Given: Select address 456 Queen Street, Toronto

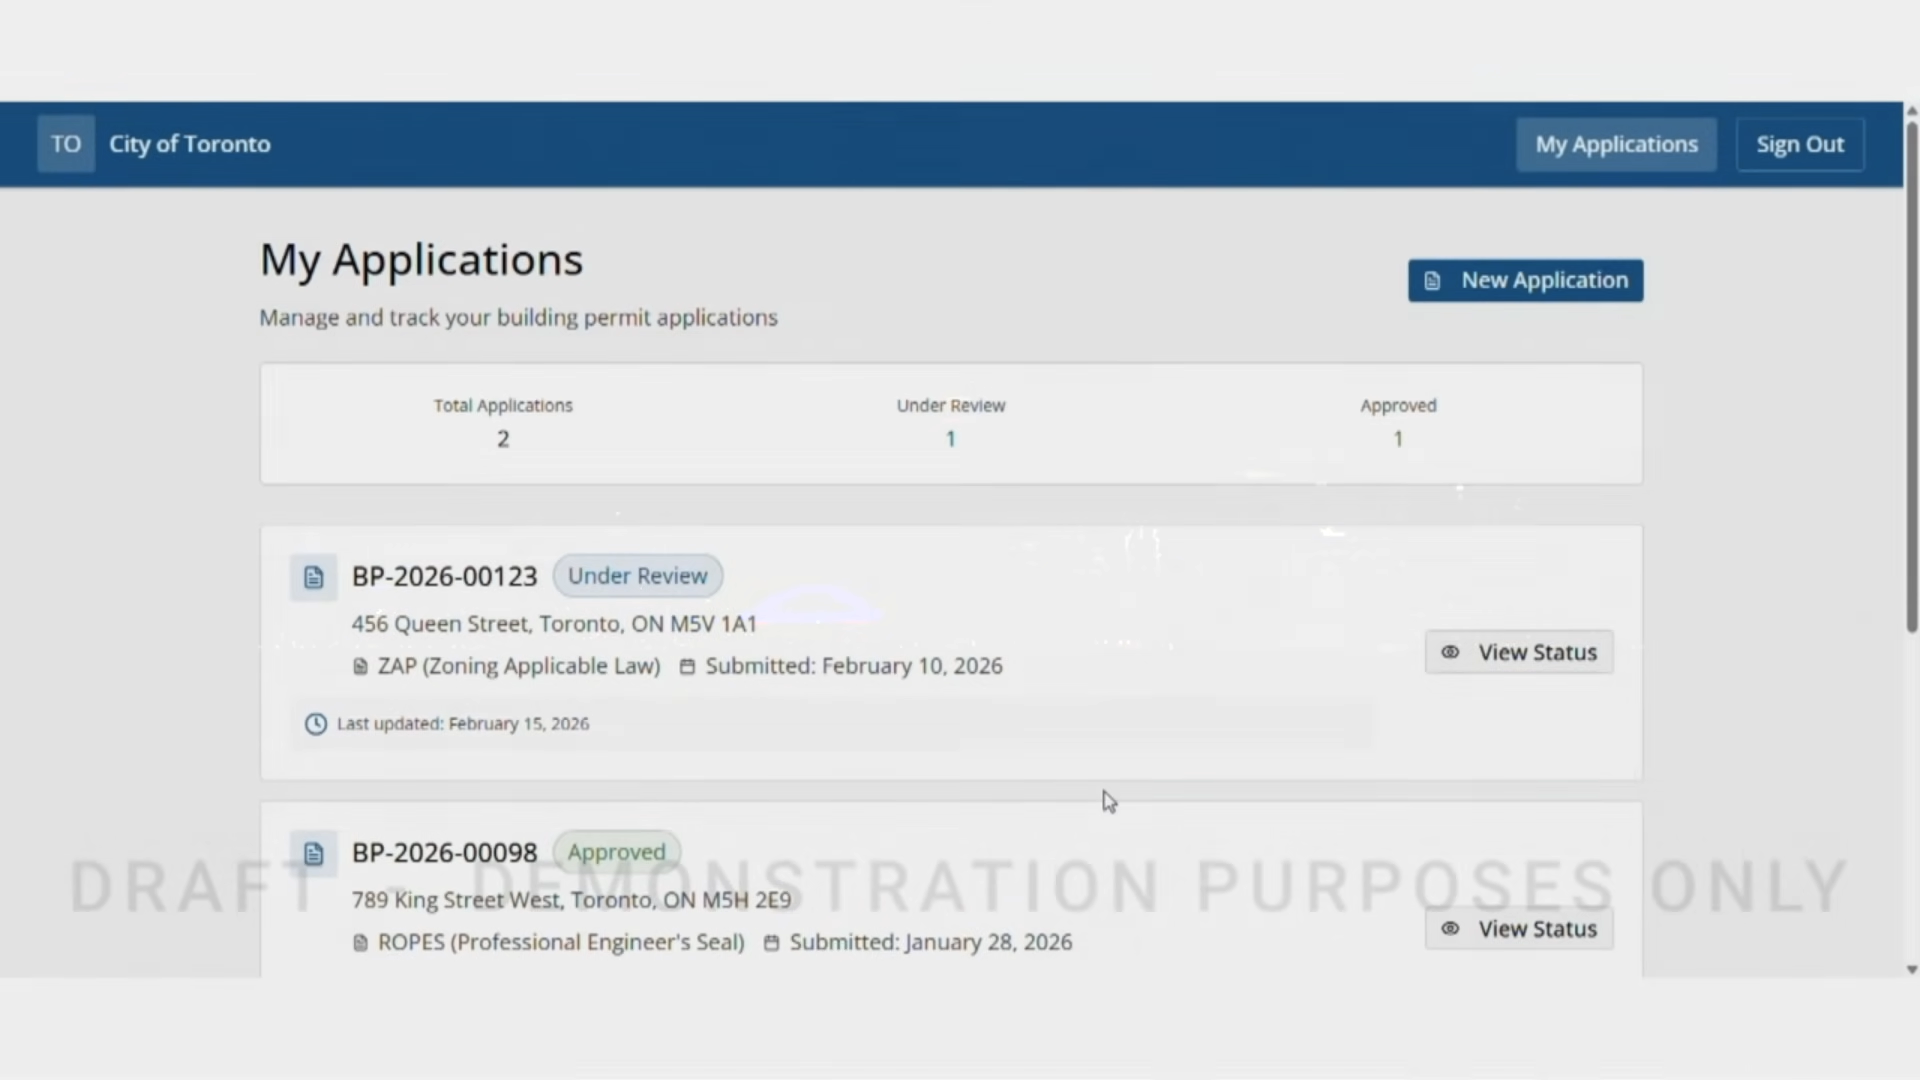Looking at the screenshot, I should point(554,624).
